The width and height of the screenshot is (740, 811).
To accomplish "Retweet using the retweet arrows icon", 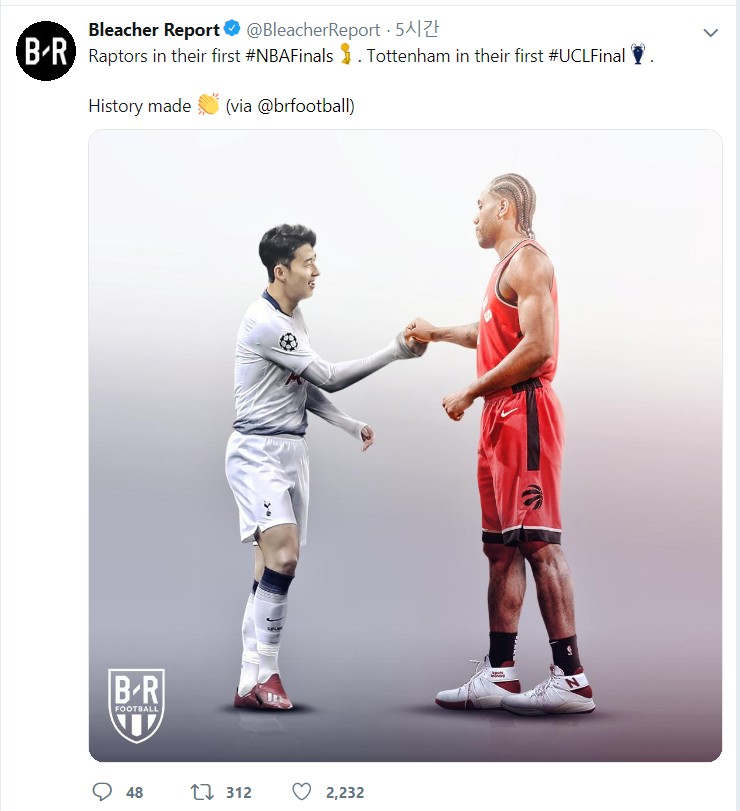I will pos(202,792).
